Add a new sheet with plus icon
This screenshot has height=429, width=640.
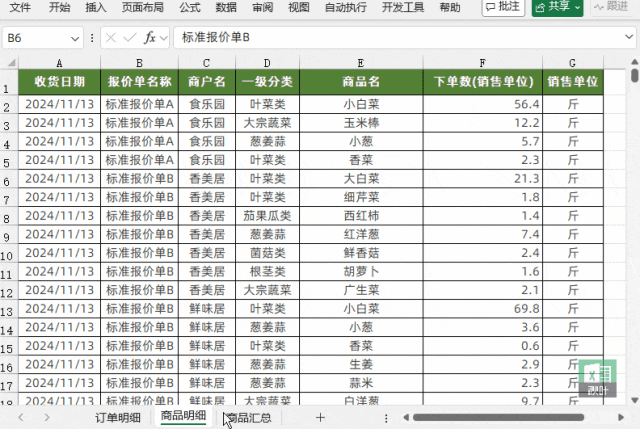tap(320, 417)
